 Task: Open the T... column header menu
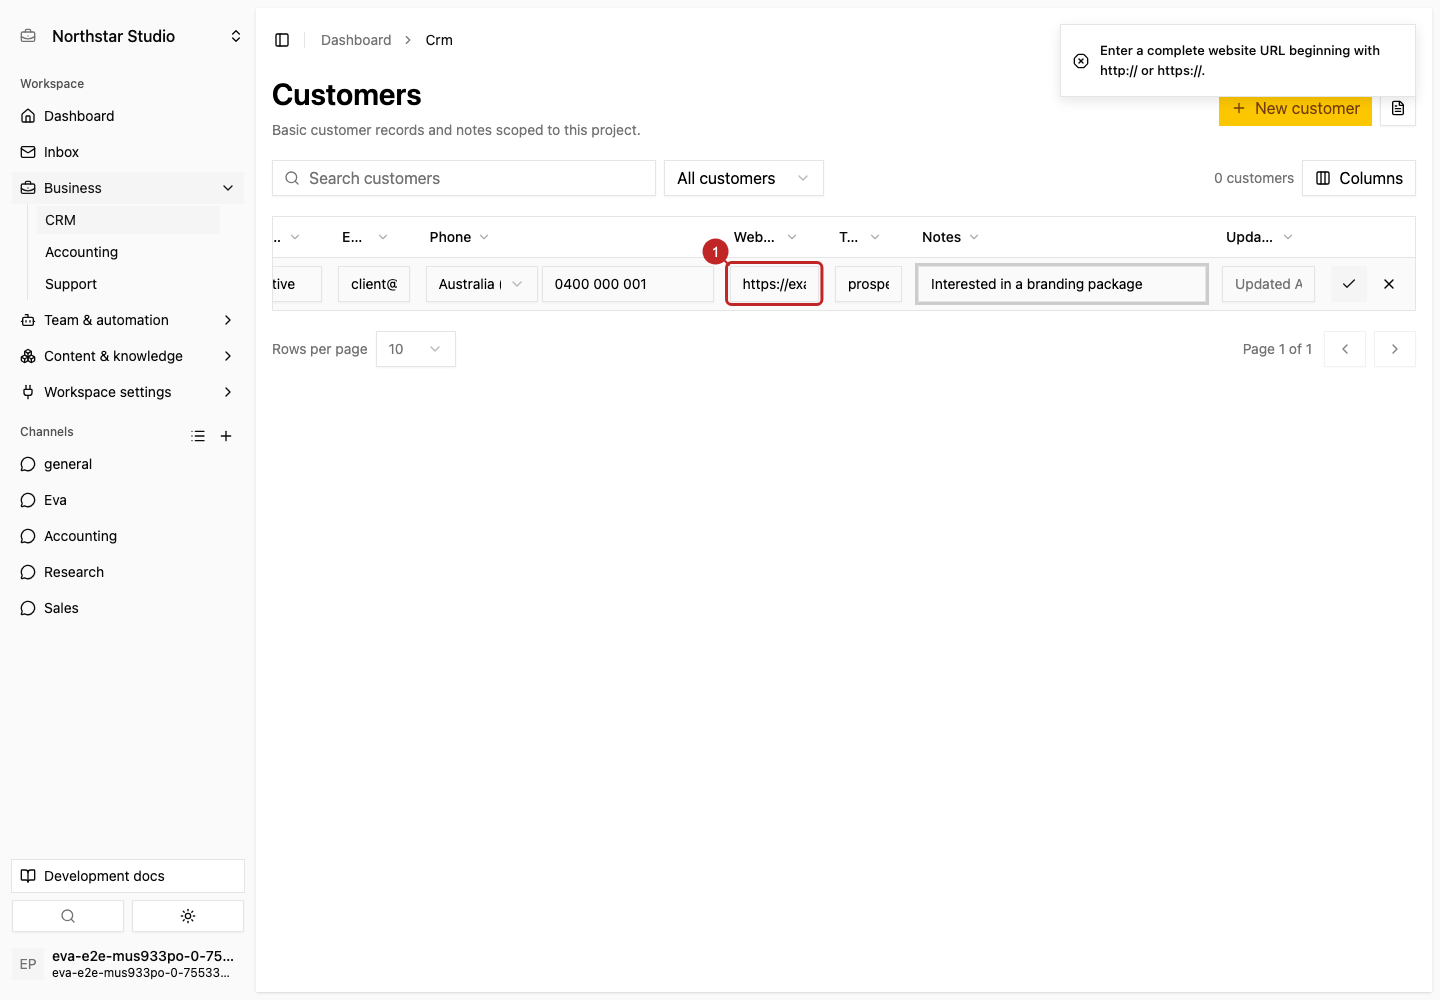(x=860, y=237)
